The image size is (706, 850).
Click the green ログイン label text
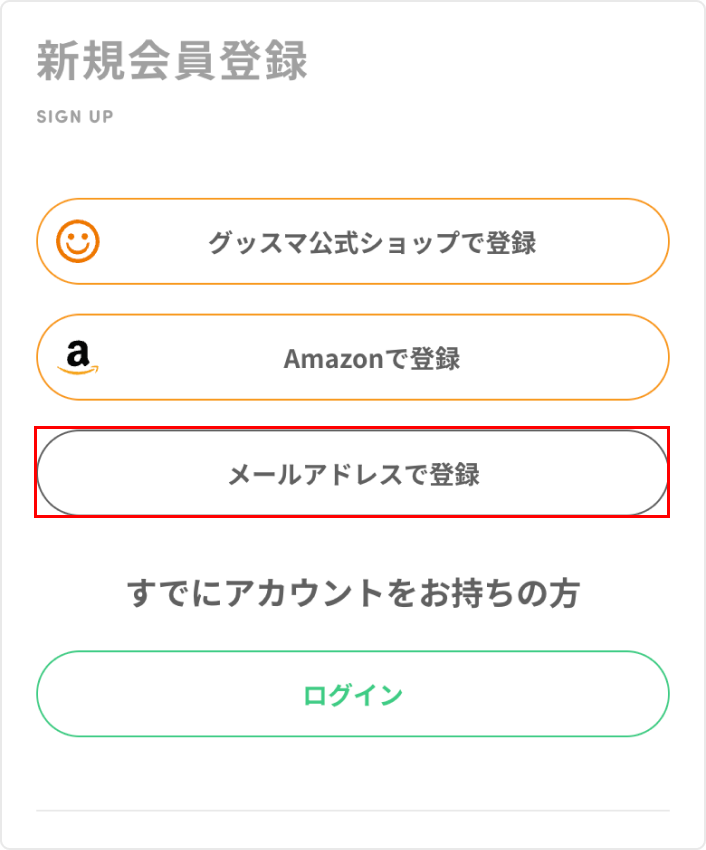tap(353, 695)
